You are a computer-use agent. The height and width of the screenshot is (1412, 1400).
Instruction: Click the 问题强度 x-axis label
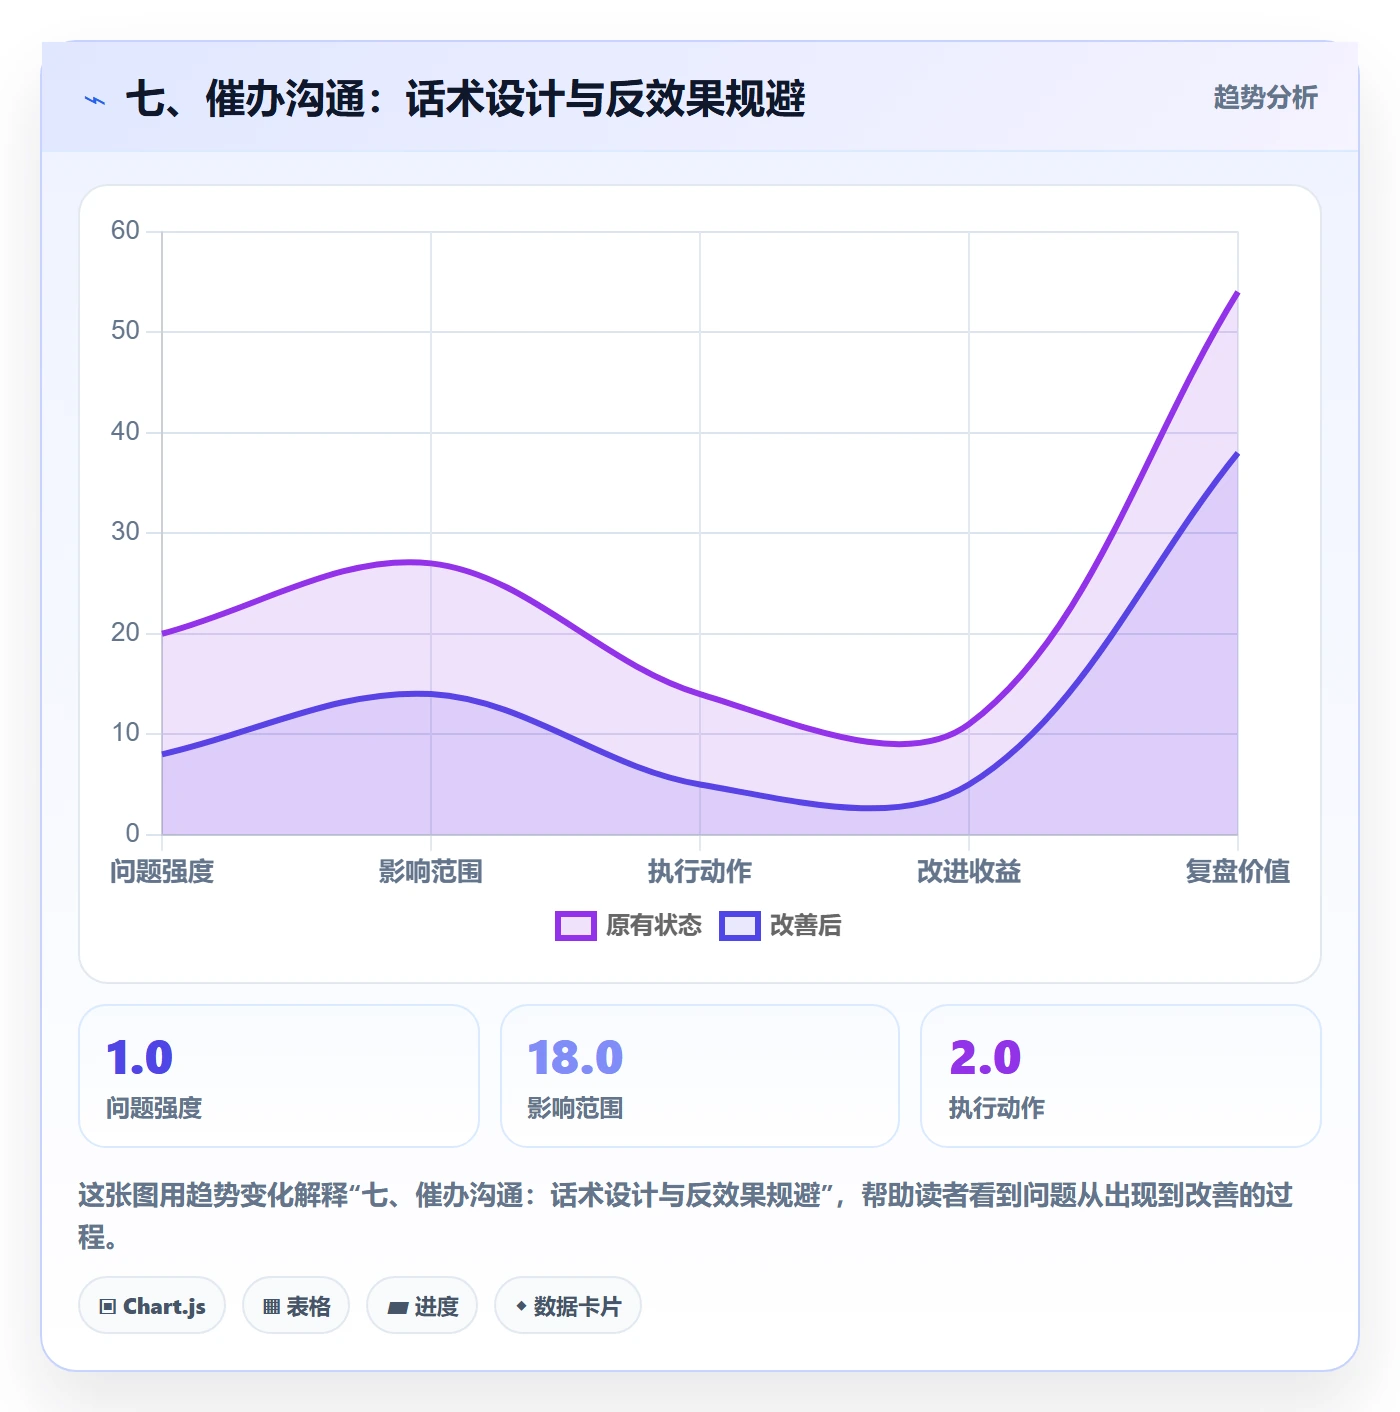pos(162,872)
